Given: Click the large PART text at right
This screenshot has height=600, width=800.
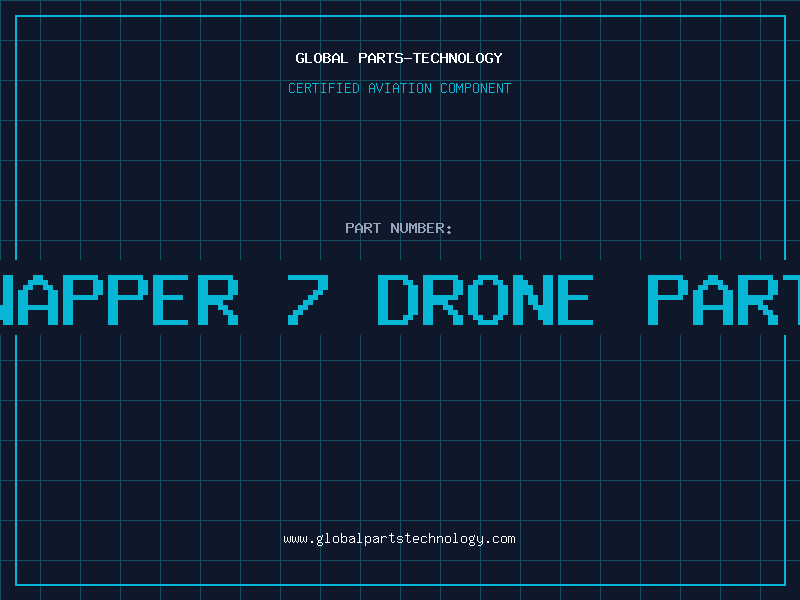Looking at the screenshot, I should tap(723, 300).
